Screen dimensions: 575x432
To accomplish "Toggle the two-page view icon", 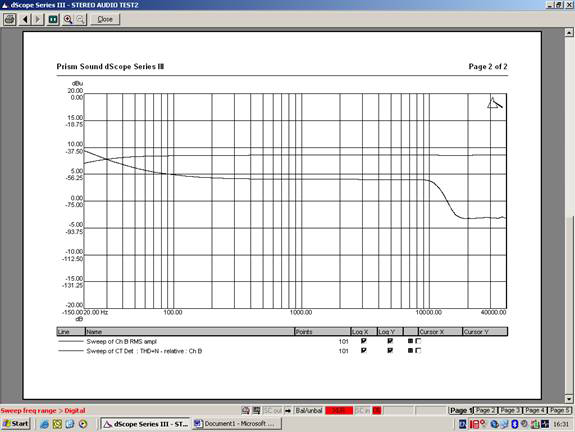I will 53,19.
